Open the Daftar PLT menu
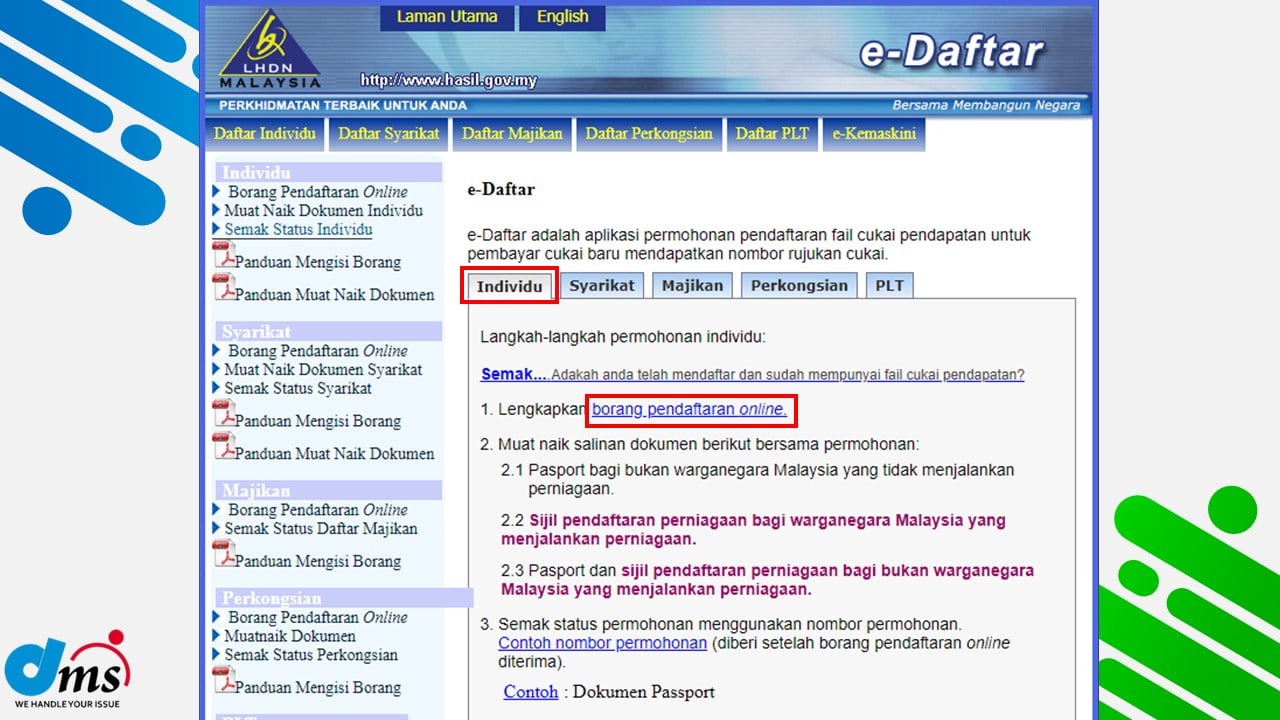The image size is (1280, 720). click(772, 134)
